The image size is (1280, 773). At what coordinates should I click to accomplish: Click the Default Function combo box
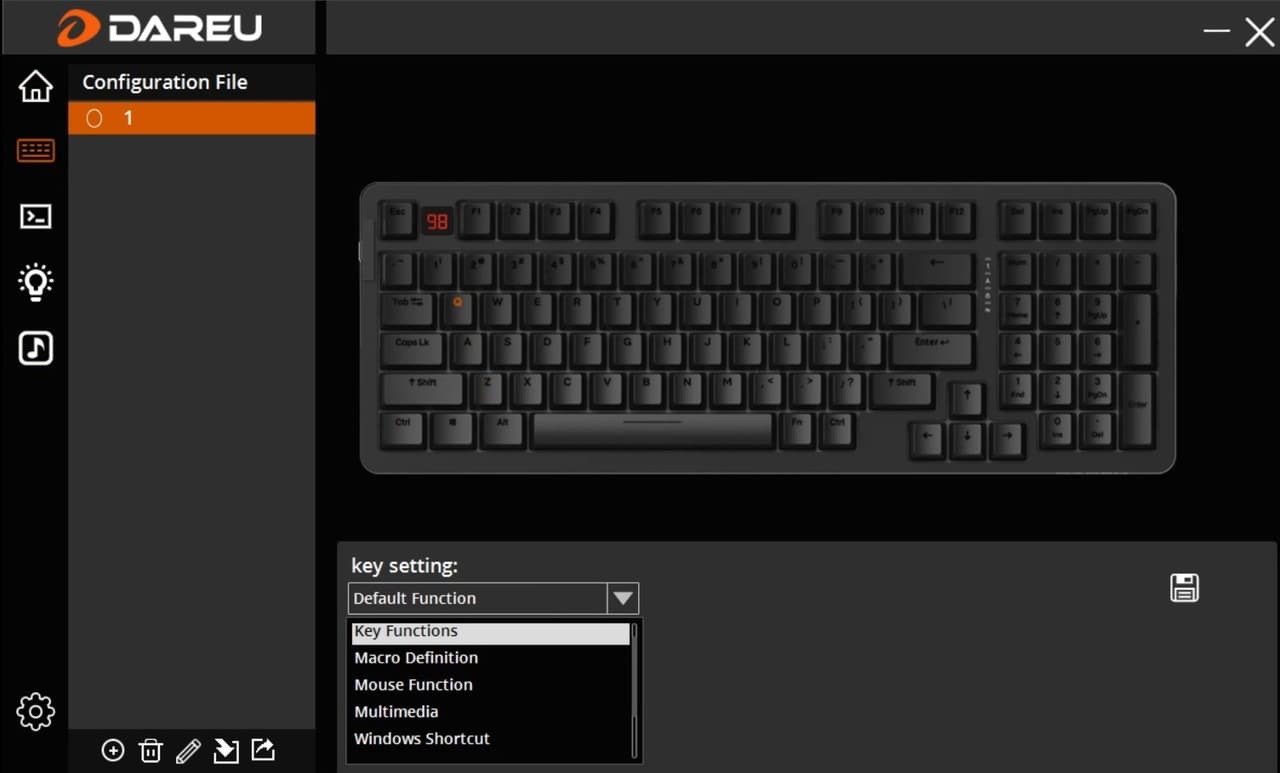493,598
